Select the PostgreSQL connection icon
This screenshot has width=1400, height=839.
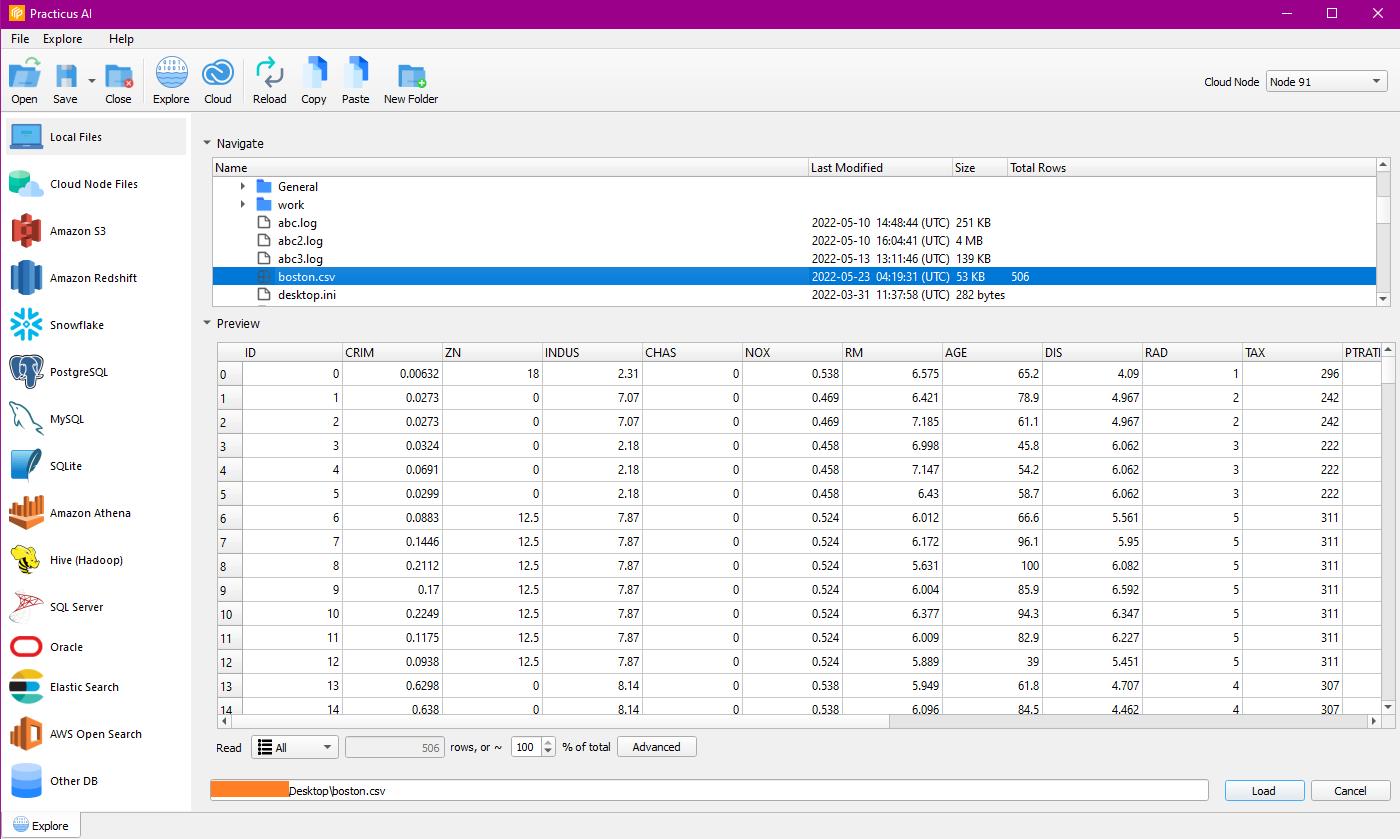[x=26, y=372]
